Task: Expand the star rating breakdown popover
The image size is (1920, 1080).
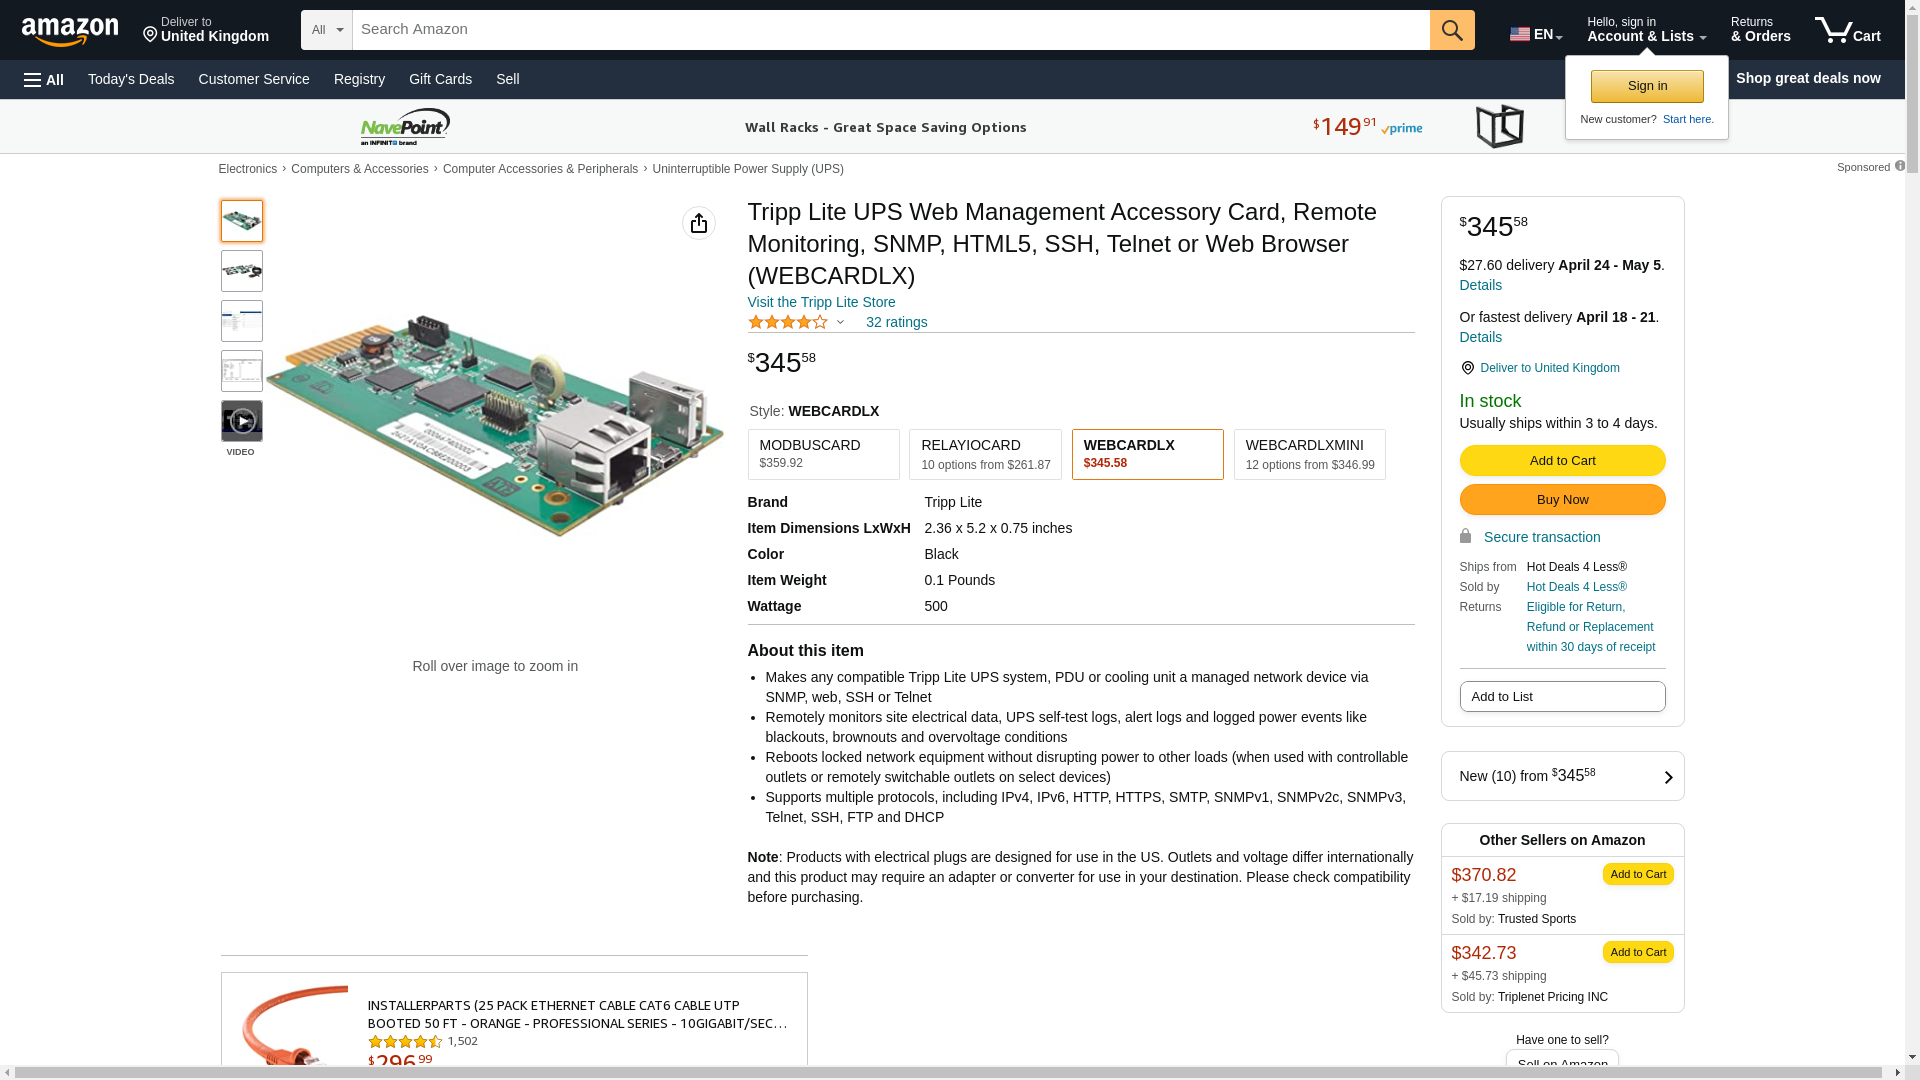Action: coord(840,322)
